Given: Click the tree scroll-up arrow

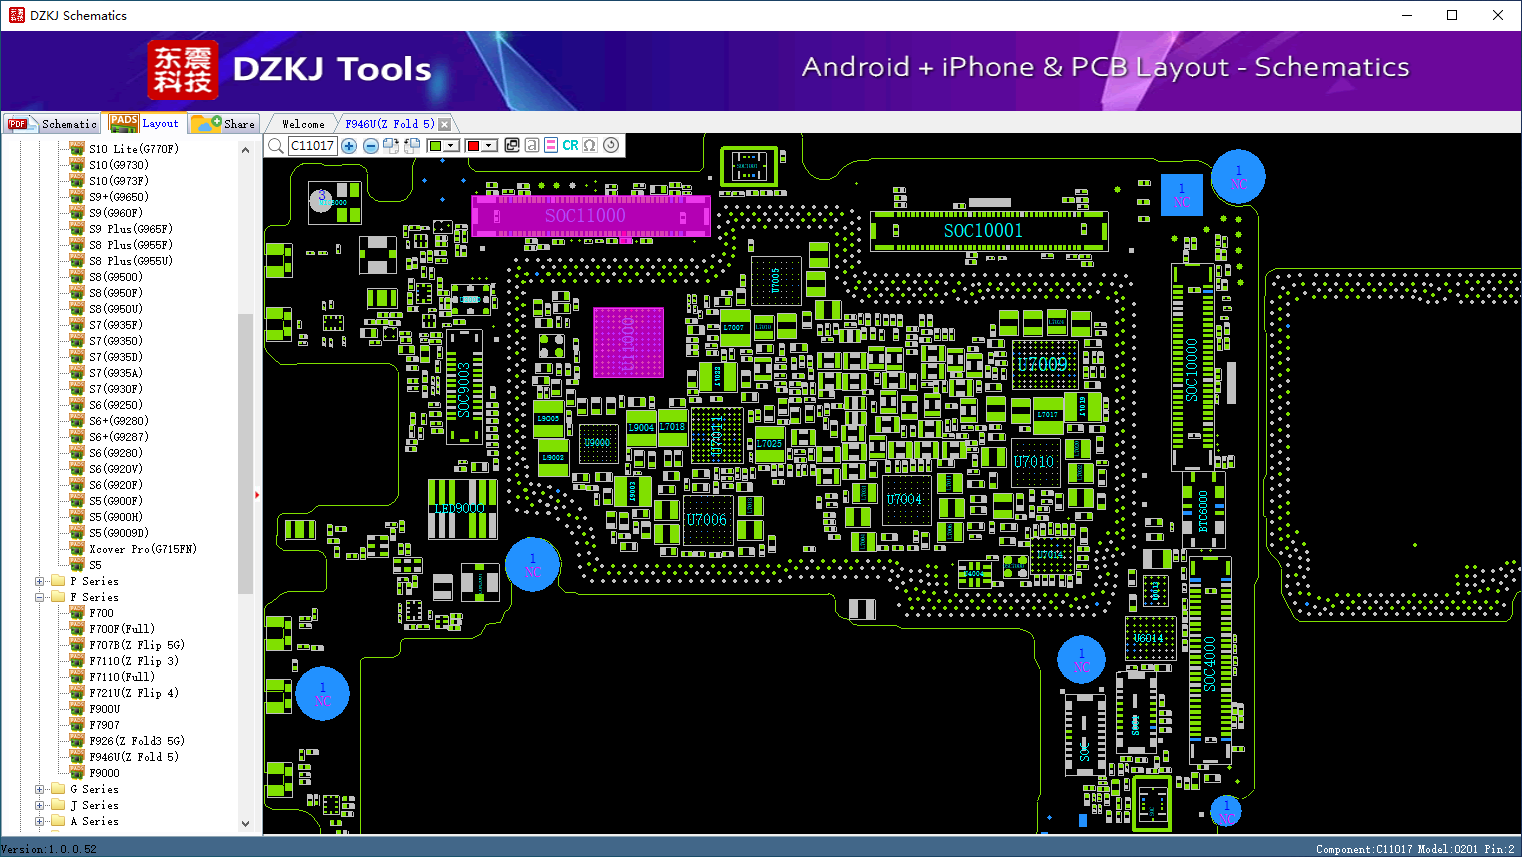Looking at the screenshot, I should pos(246,150).
